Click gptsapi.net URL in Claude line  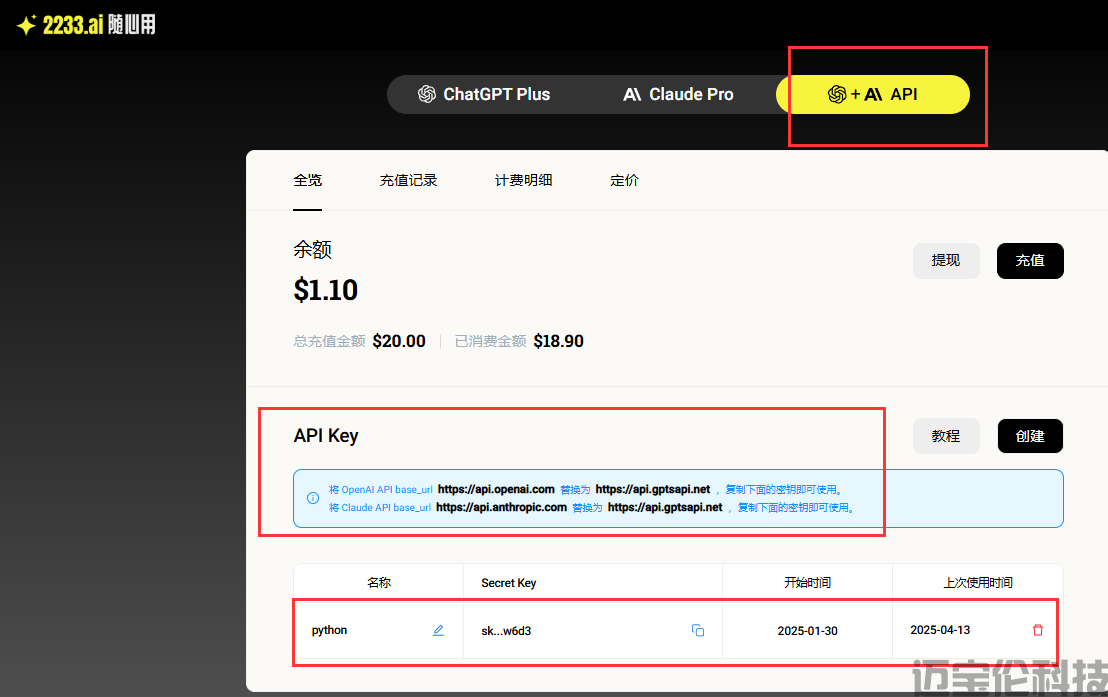coord(665,508)
